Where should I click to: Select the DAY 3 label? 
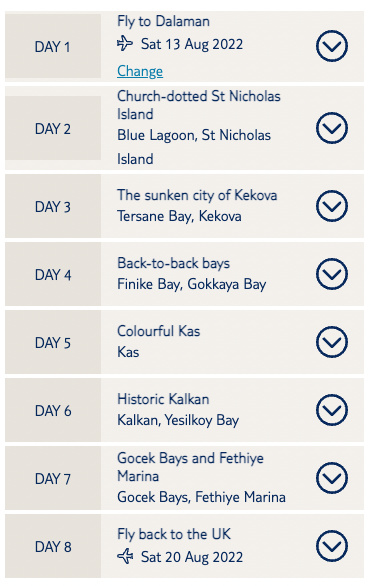pos(53,207)
